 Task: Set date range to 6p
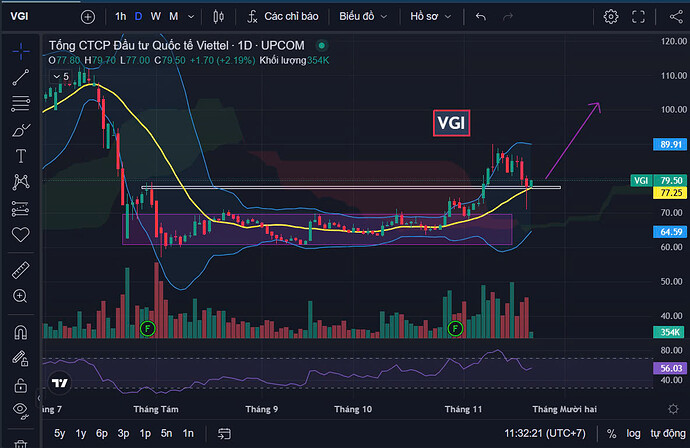102,433
